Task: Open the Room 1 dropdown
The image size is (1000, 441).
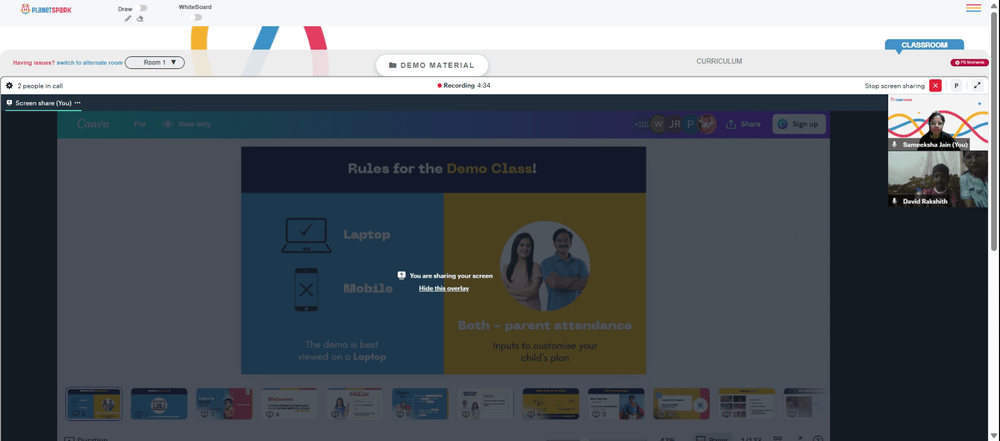Action: click(155, 63)
